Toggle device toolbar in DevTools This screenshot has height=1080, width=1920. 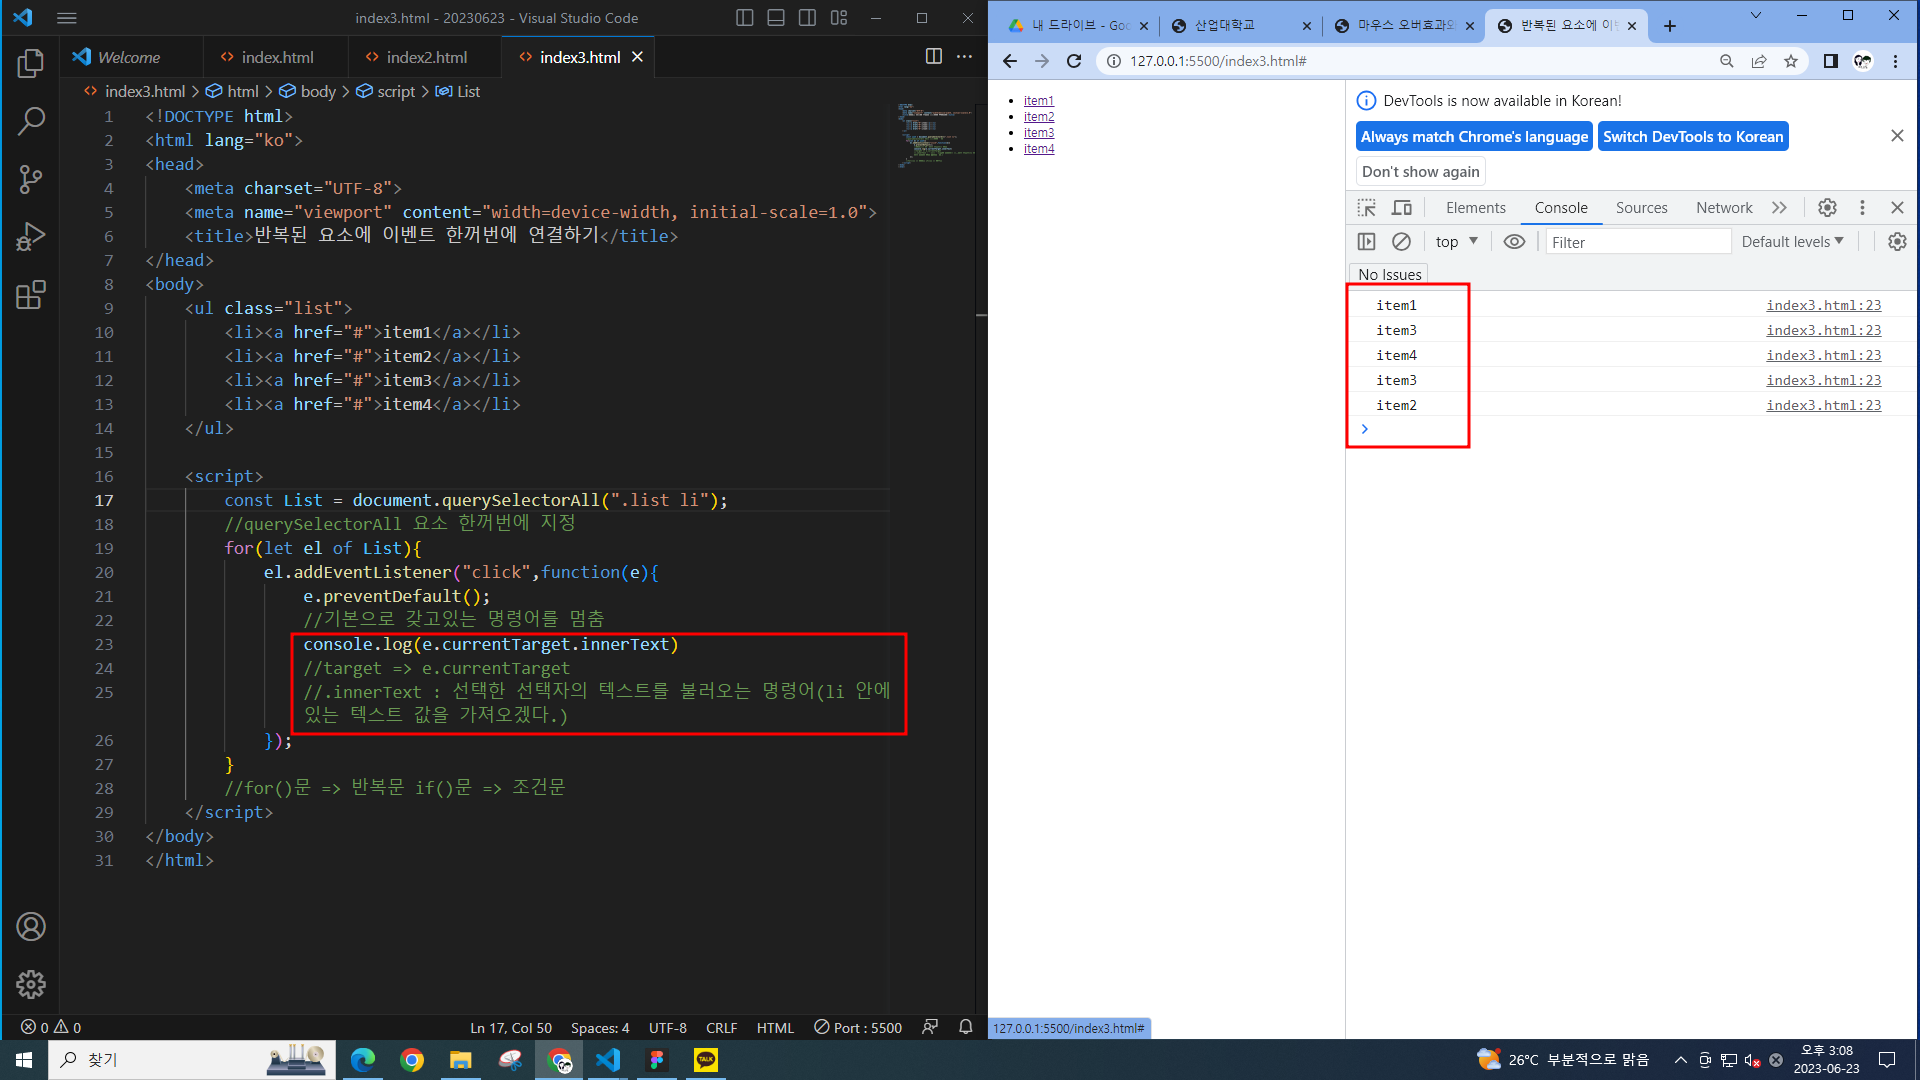pyautogui.click(x=1402, y=208)
